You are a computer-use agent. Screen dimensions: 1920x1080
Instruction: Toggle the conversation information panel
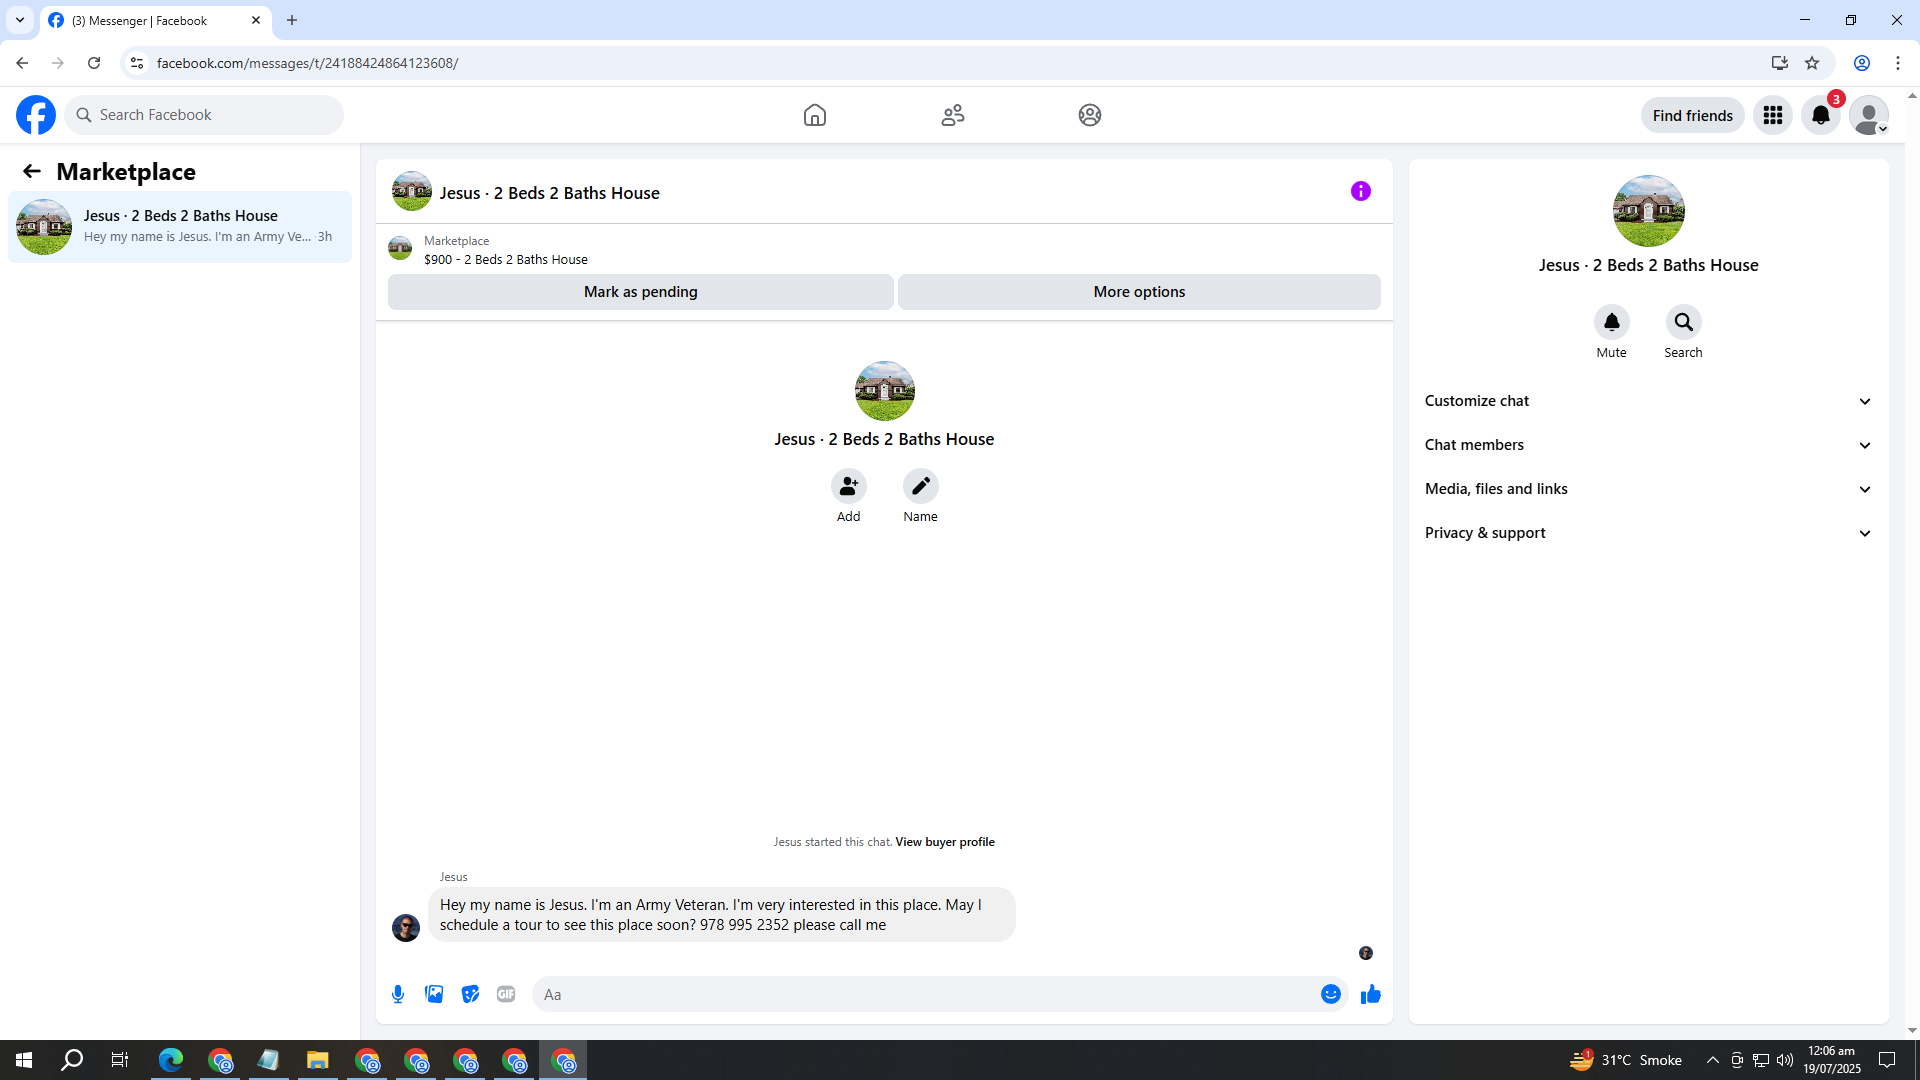pyautogui.click(x=1360, y=191)
